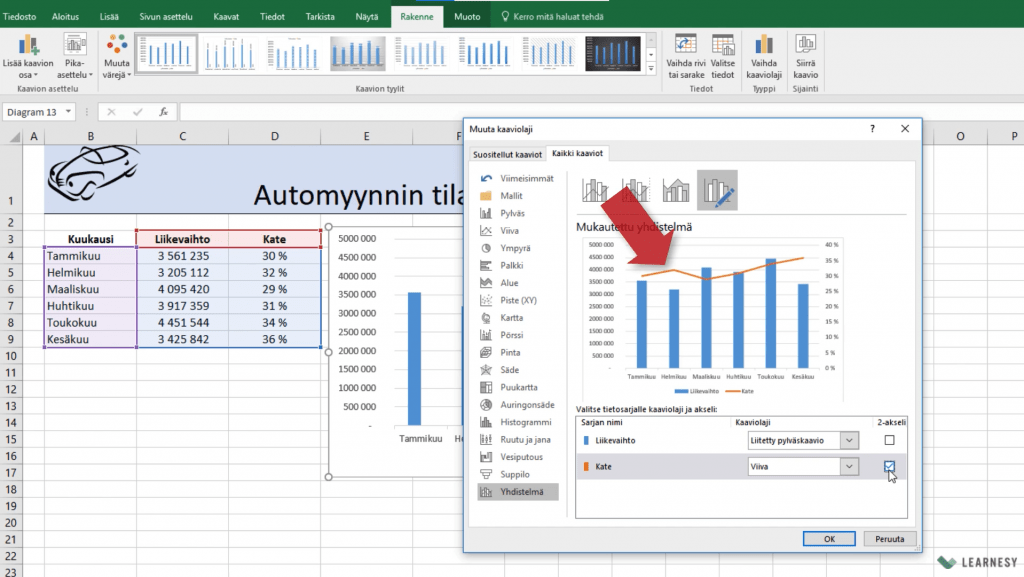1024x577 pixels.
Task: Switch to the Suositellut kaaviot tab
Action: tap(507, 154)
